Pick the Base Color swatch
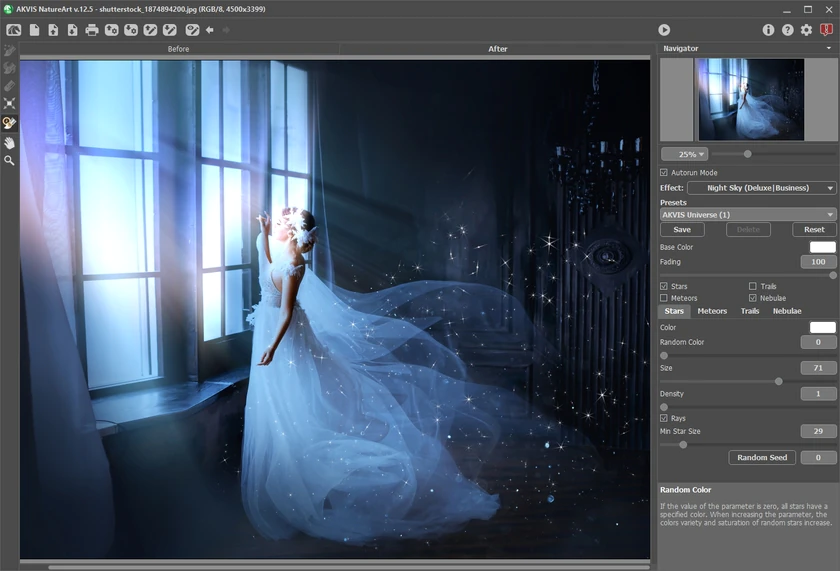 (x=822, y=247)
